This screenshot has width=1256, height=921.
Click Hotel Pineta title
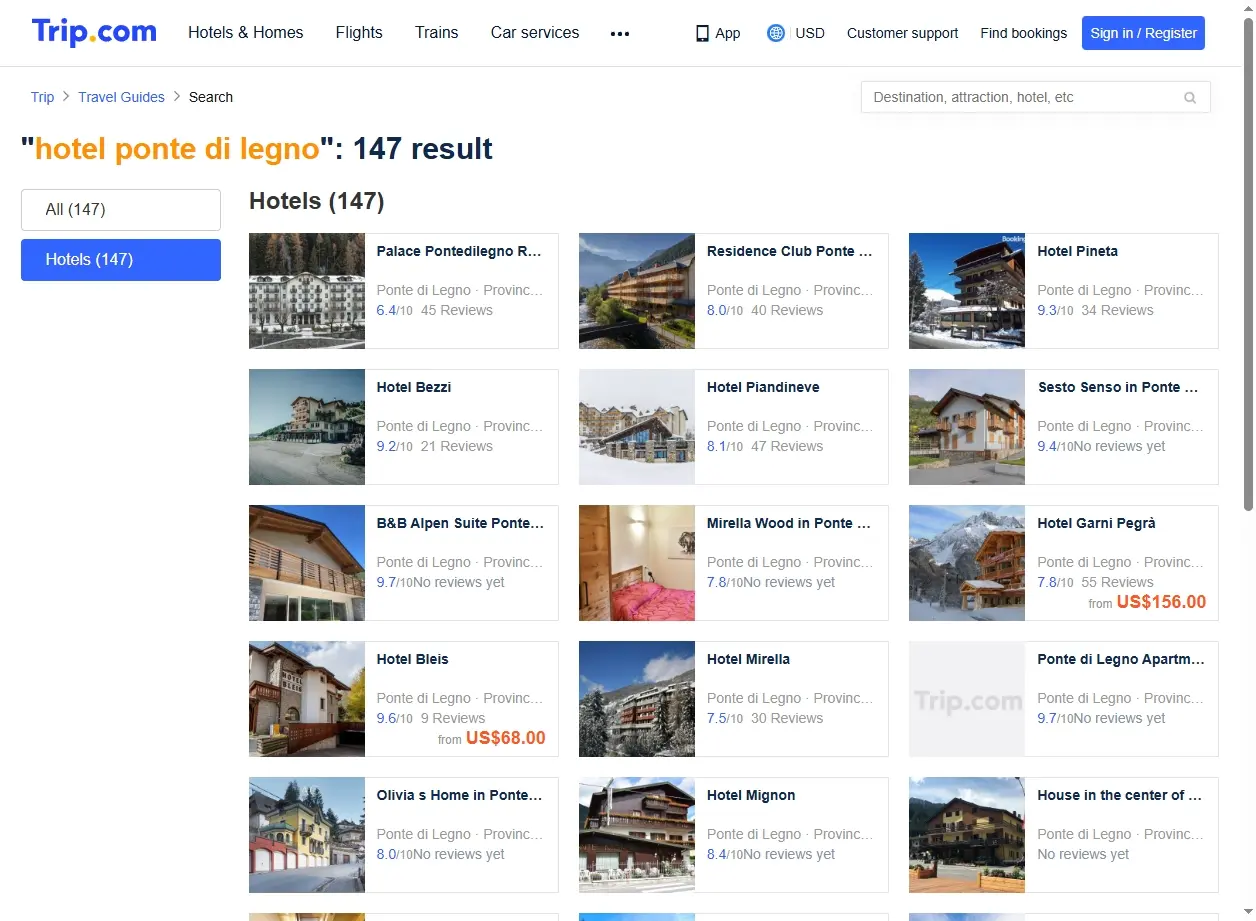[x=1078, y=252]
